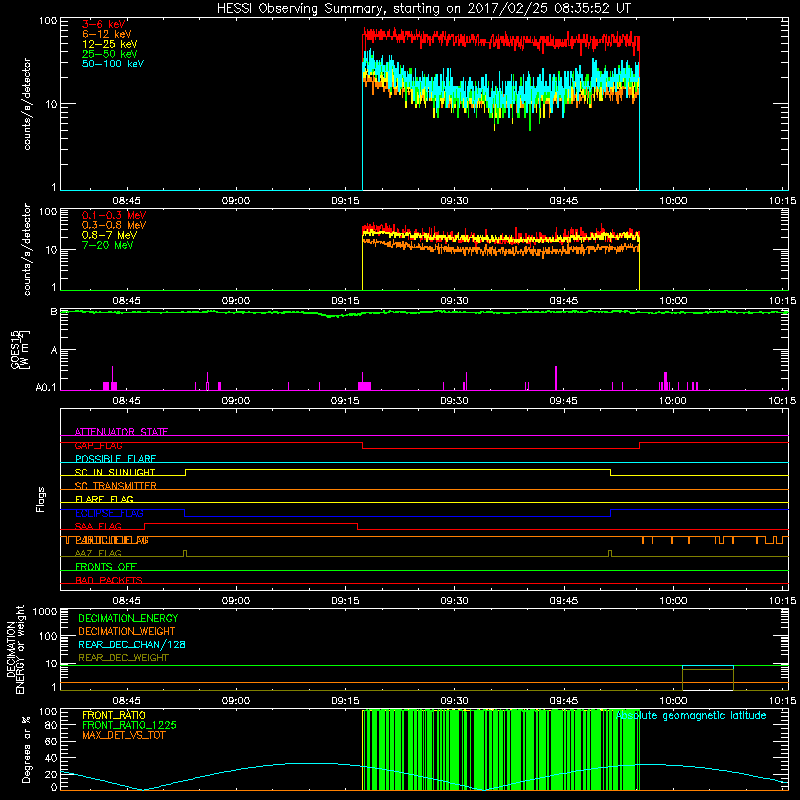800x800 pixels.
Task: Click the counts/s/detector axis title of top panel
Action: pyautogui.click(x=27, y=104)
